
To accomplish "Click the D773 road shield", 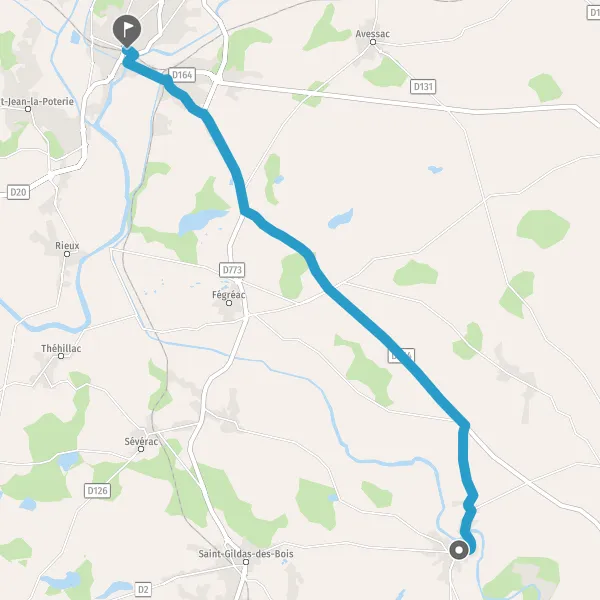I will tap(232, 270).
